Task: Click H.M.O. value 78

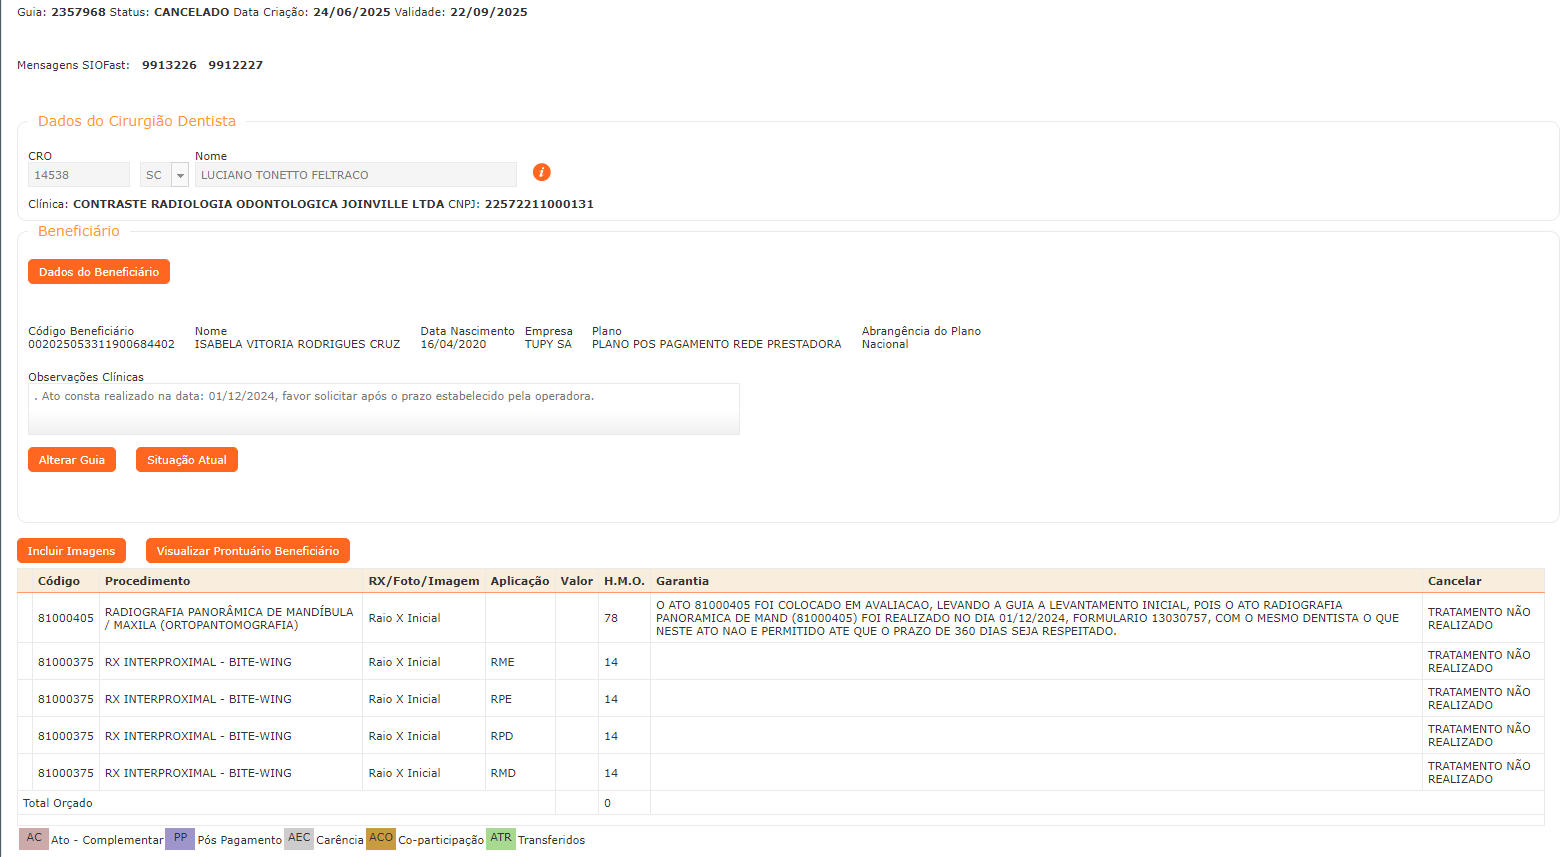Action: 611,618
